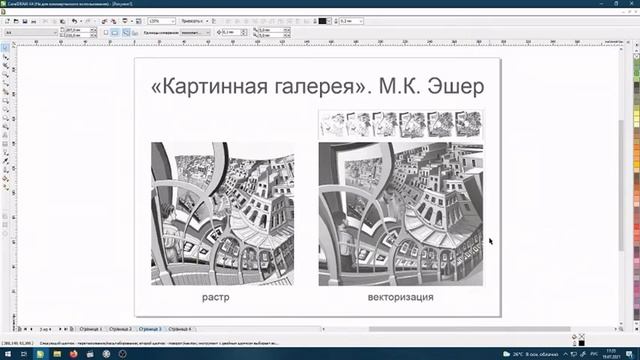
Task: Apply the layout to all pages
Action: point(126,32)
